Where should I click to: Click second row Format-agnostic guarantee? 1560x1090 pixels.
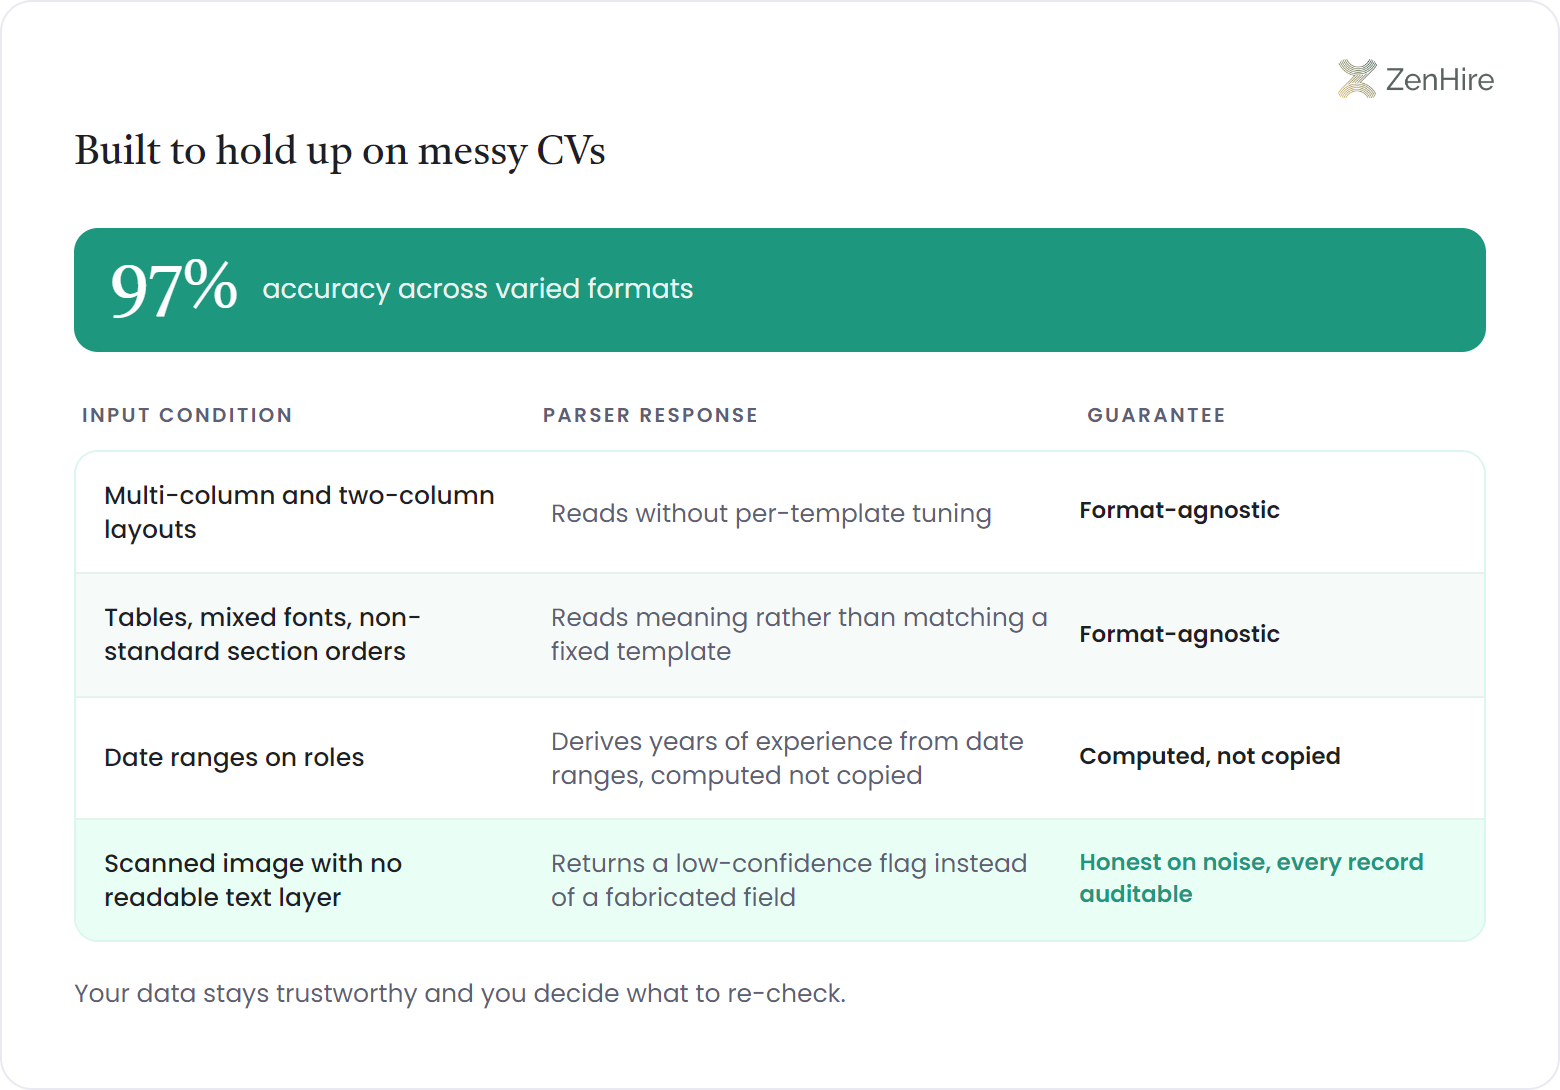(x=1179, y=634)
